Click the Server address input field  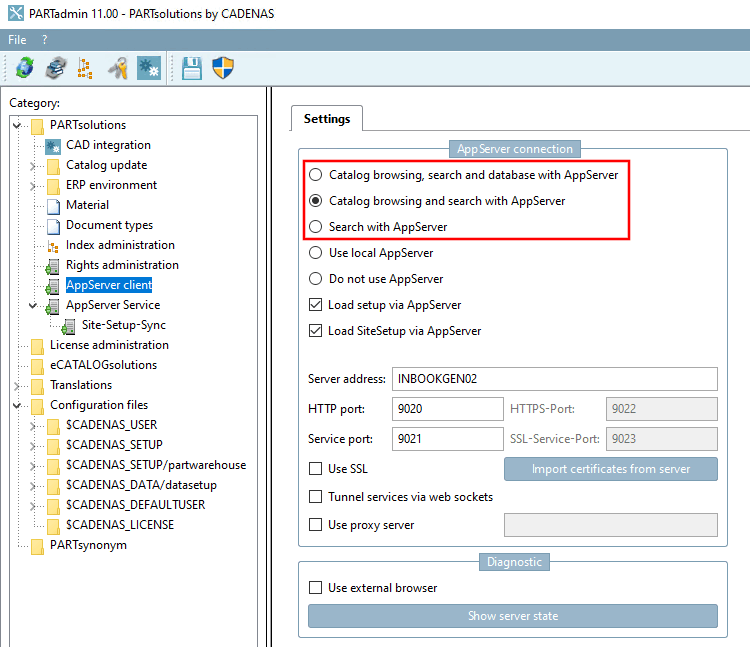554,379
